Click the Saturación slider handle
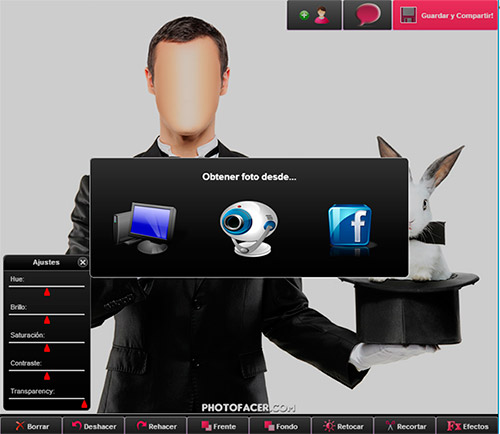This screenshot has width=500, height=434. pos(47,348)
